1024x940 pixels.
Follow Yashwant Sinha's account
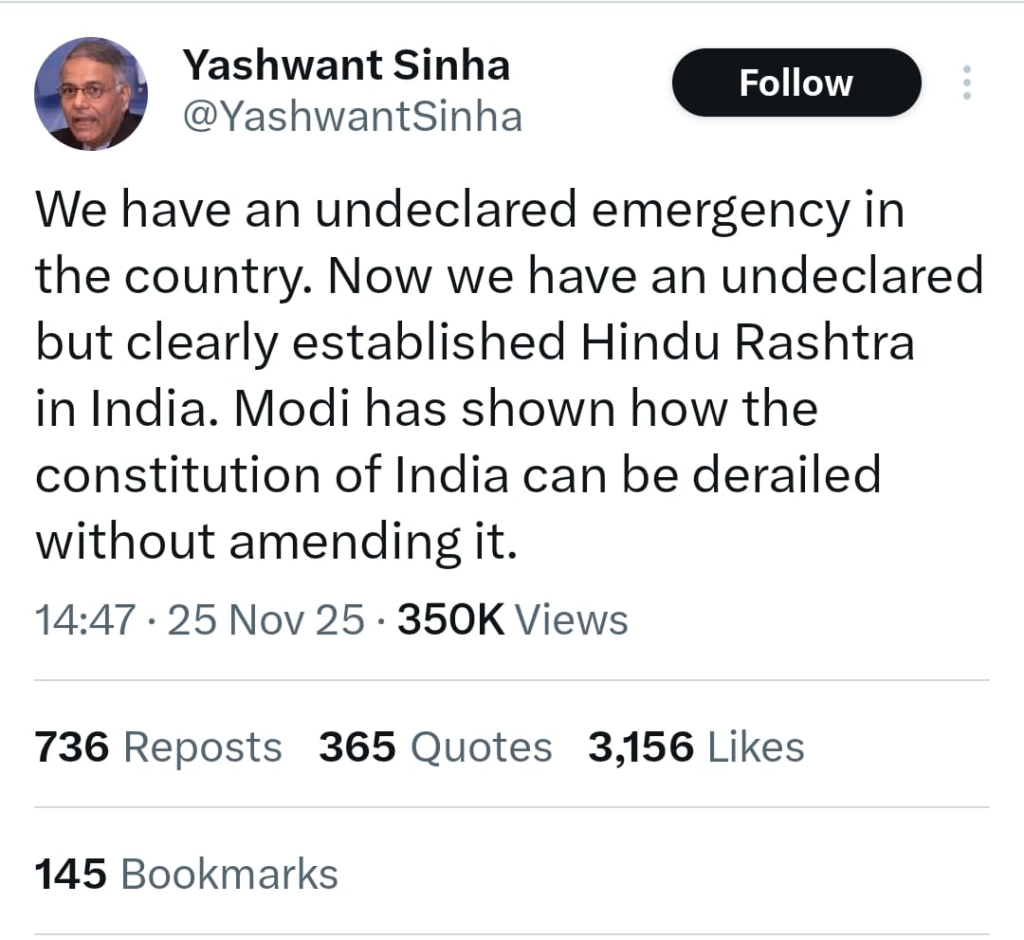coord(795,83)
